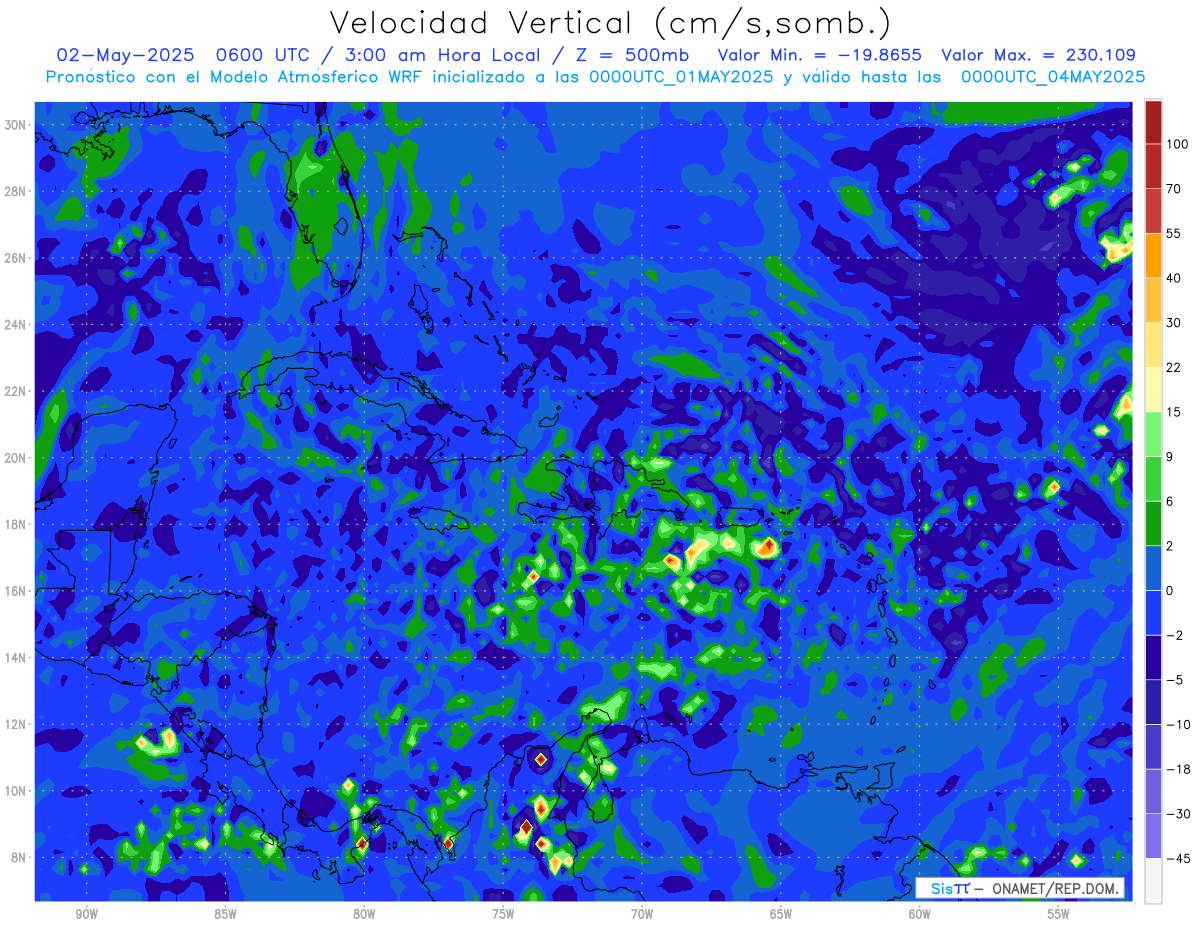Click the '75W' longitude label
The height and width of the screenshot is (927, 1200).
coord(503,915)
